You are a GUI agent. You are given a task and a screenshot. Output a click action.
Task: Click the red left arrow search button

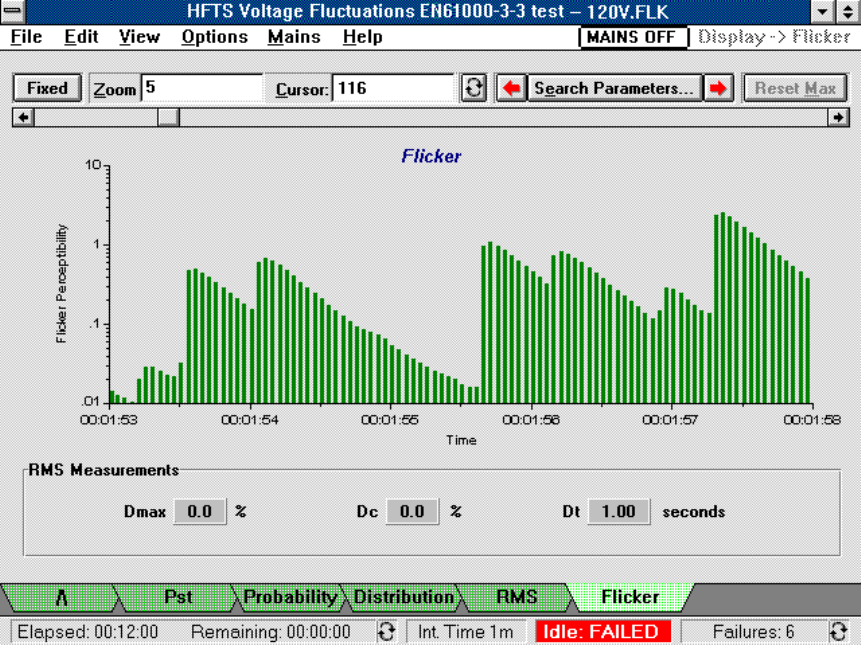(511, 88)
